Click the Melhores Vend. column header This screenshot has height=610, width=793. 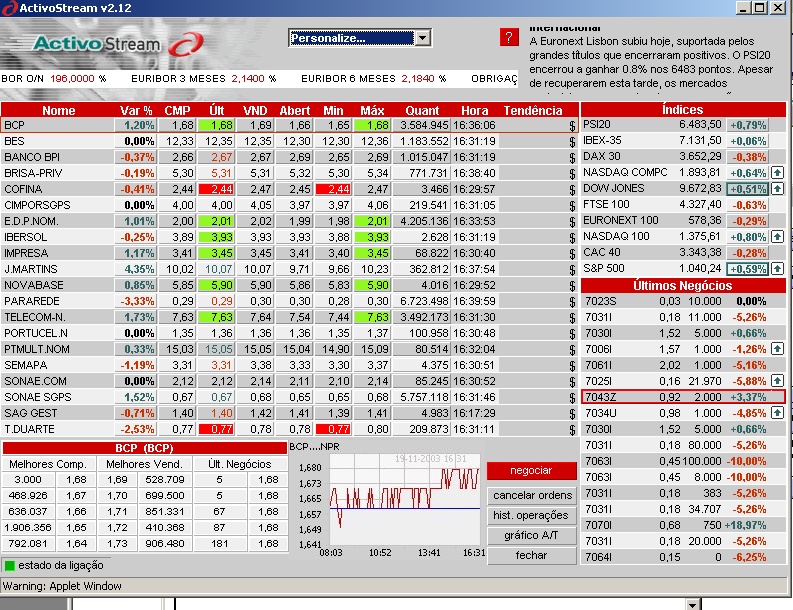(144, 464)
